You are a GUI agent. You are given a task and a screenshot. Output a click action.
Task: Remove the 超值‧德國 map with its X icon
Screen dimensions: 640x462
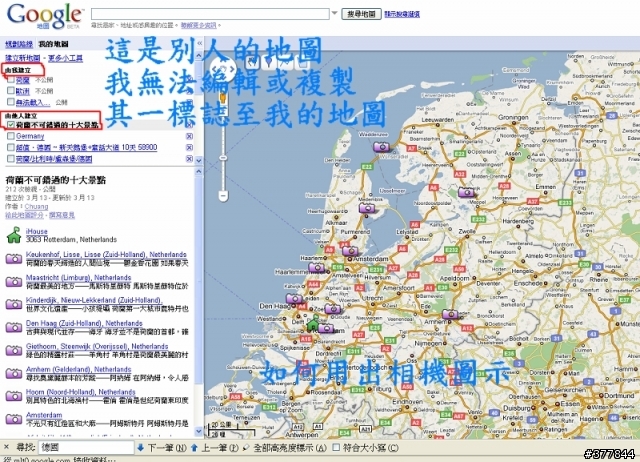[x=189, y=147]
